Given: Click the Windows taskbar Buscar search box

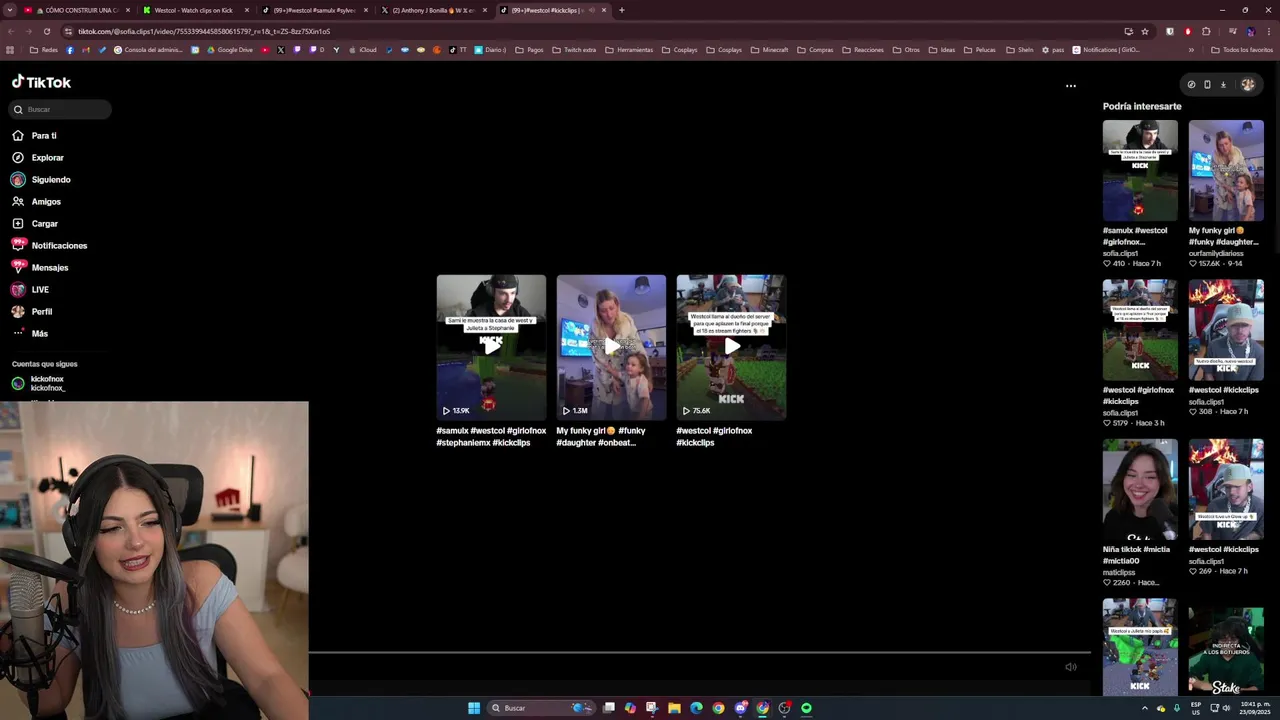Looking at the screenshot, I should [x=541, y=708].
